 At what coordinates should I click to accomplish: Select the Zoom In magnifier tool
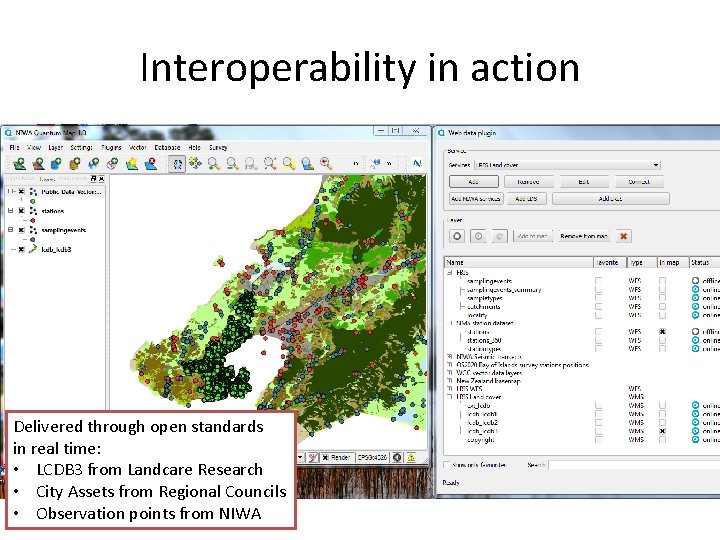214,163
